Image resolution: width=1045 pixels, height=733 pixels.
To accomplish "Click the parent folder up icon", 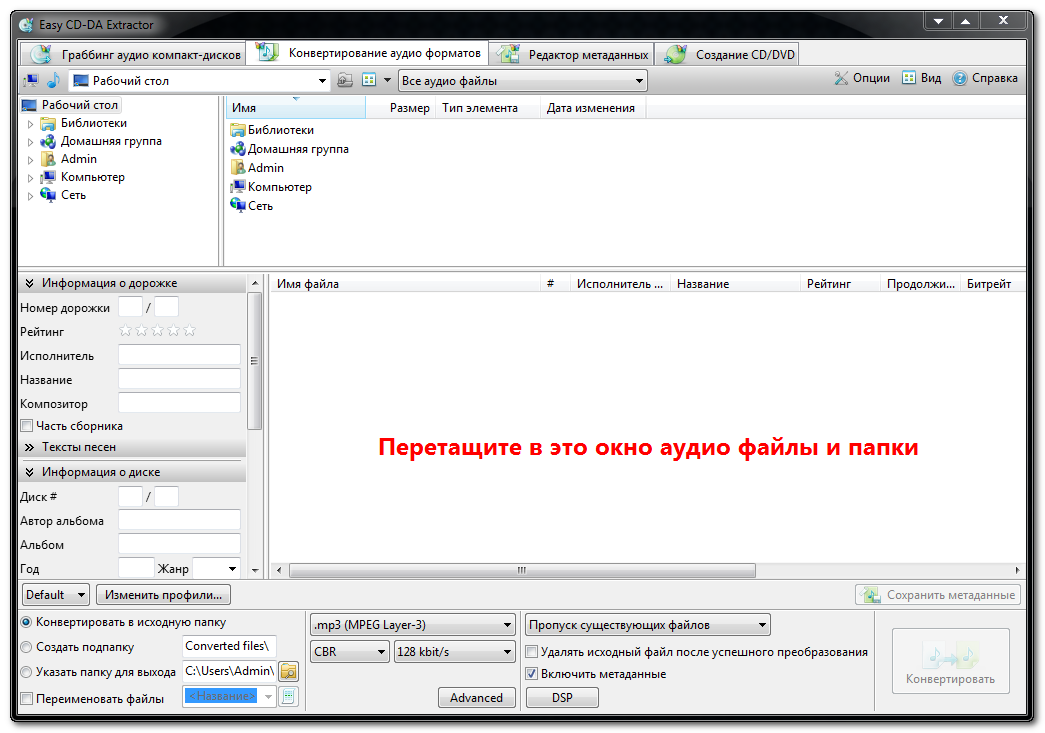I will (x=345, y=80).
